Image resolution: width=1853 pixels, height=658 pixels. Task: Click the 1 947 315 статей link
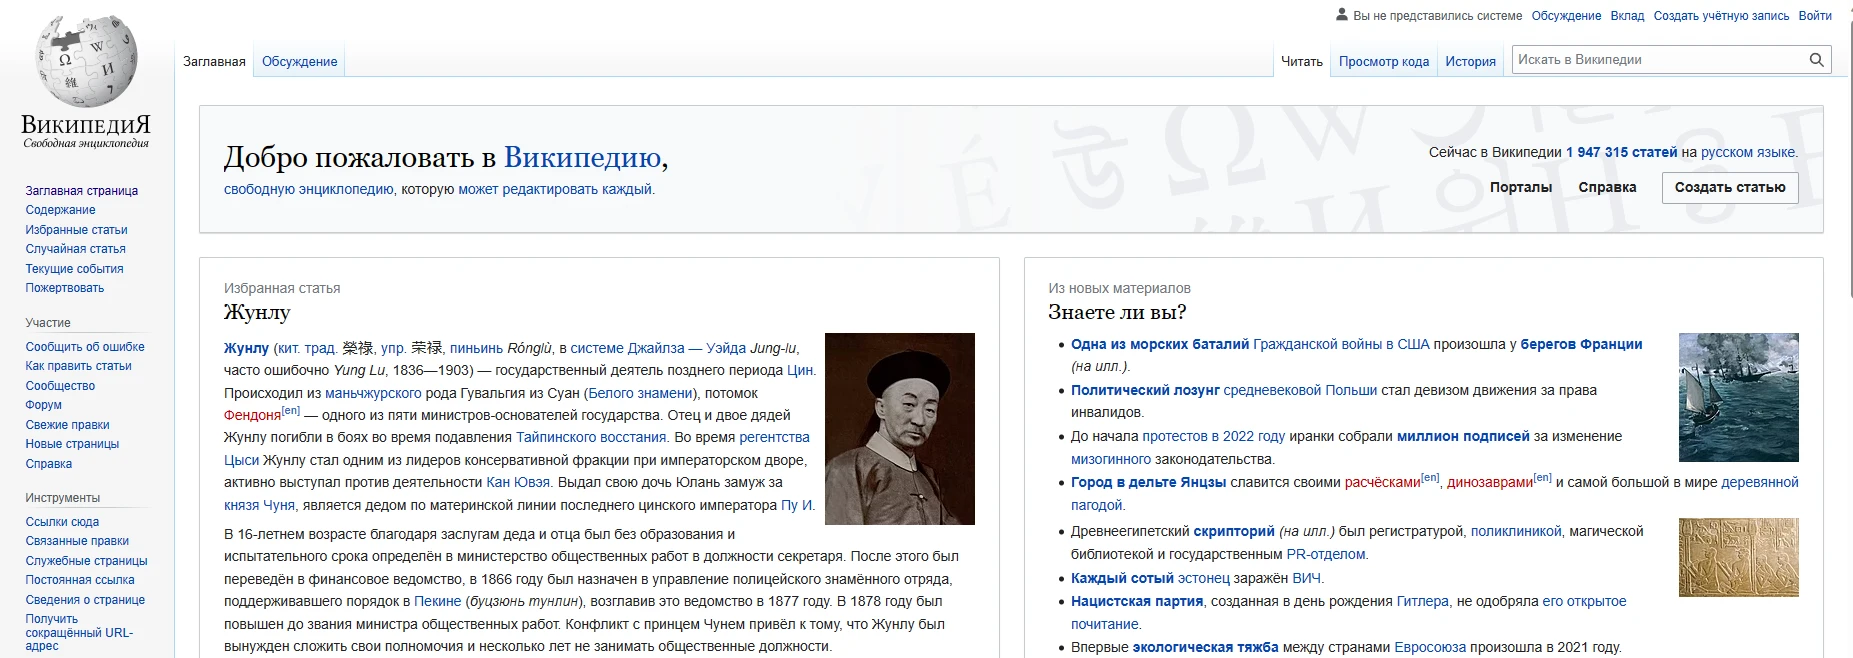[1621, 152]
